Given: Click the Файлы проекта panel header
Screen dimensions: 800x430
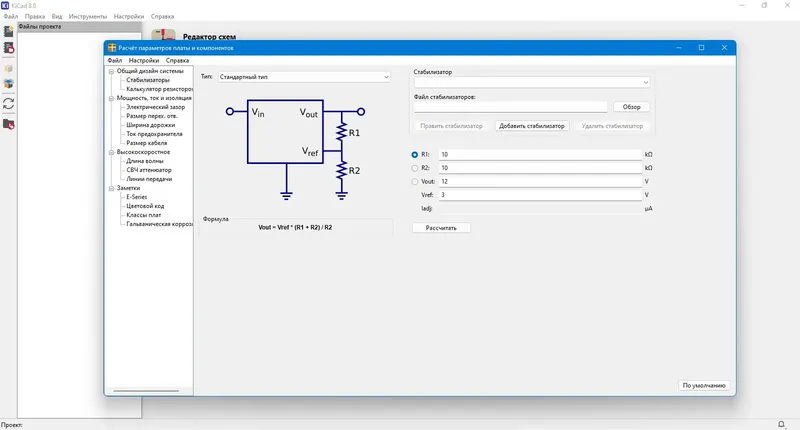Looking at the screenshot, I should [80, 27].
